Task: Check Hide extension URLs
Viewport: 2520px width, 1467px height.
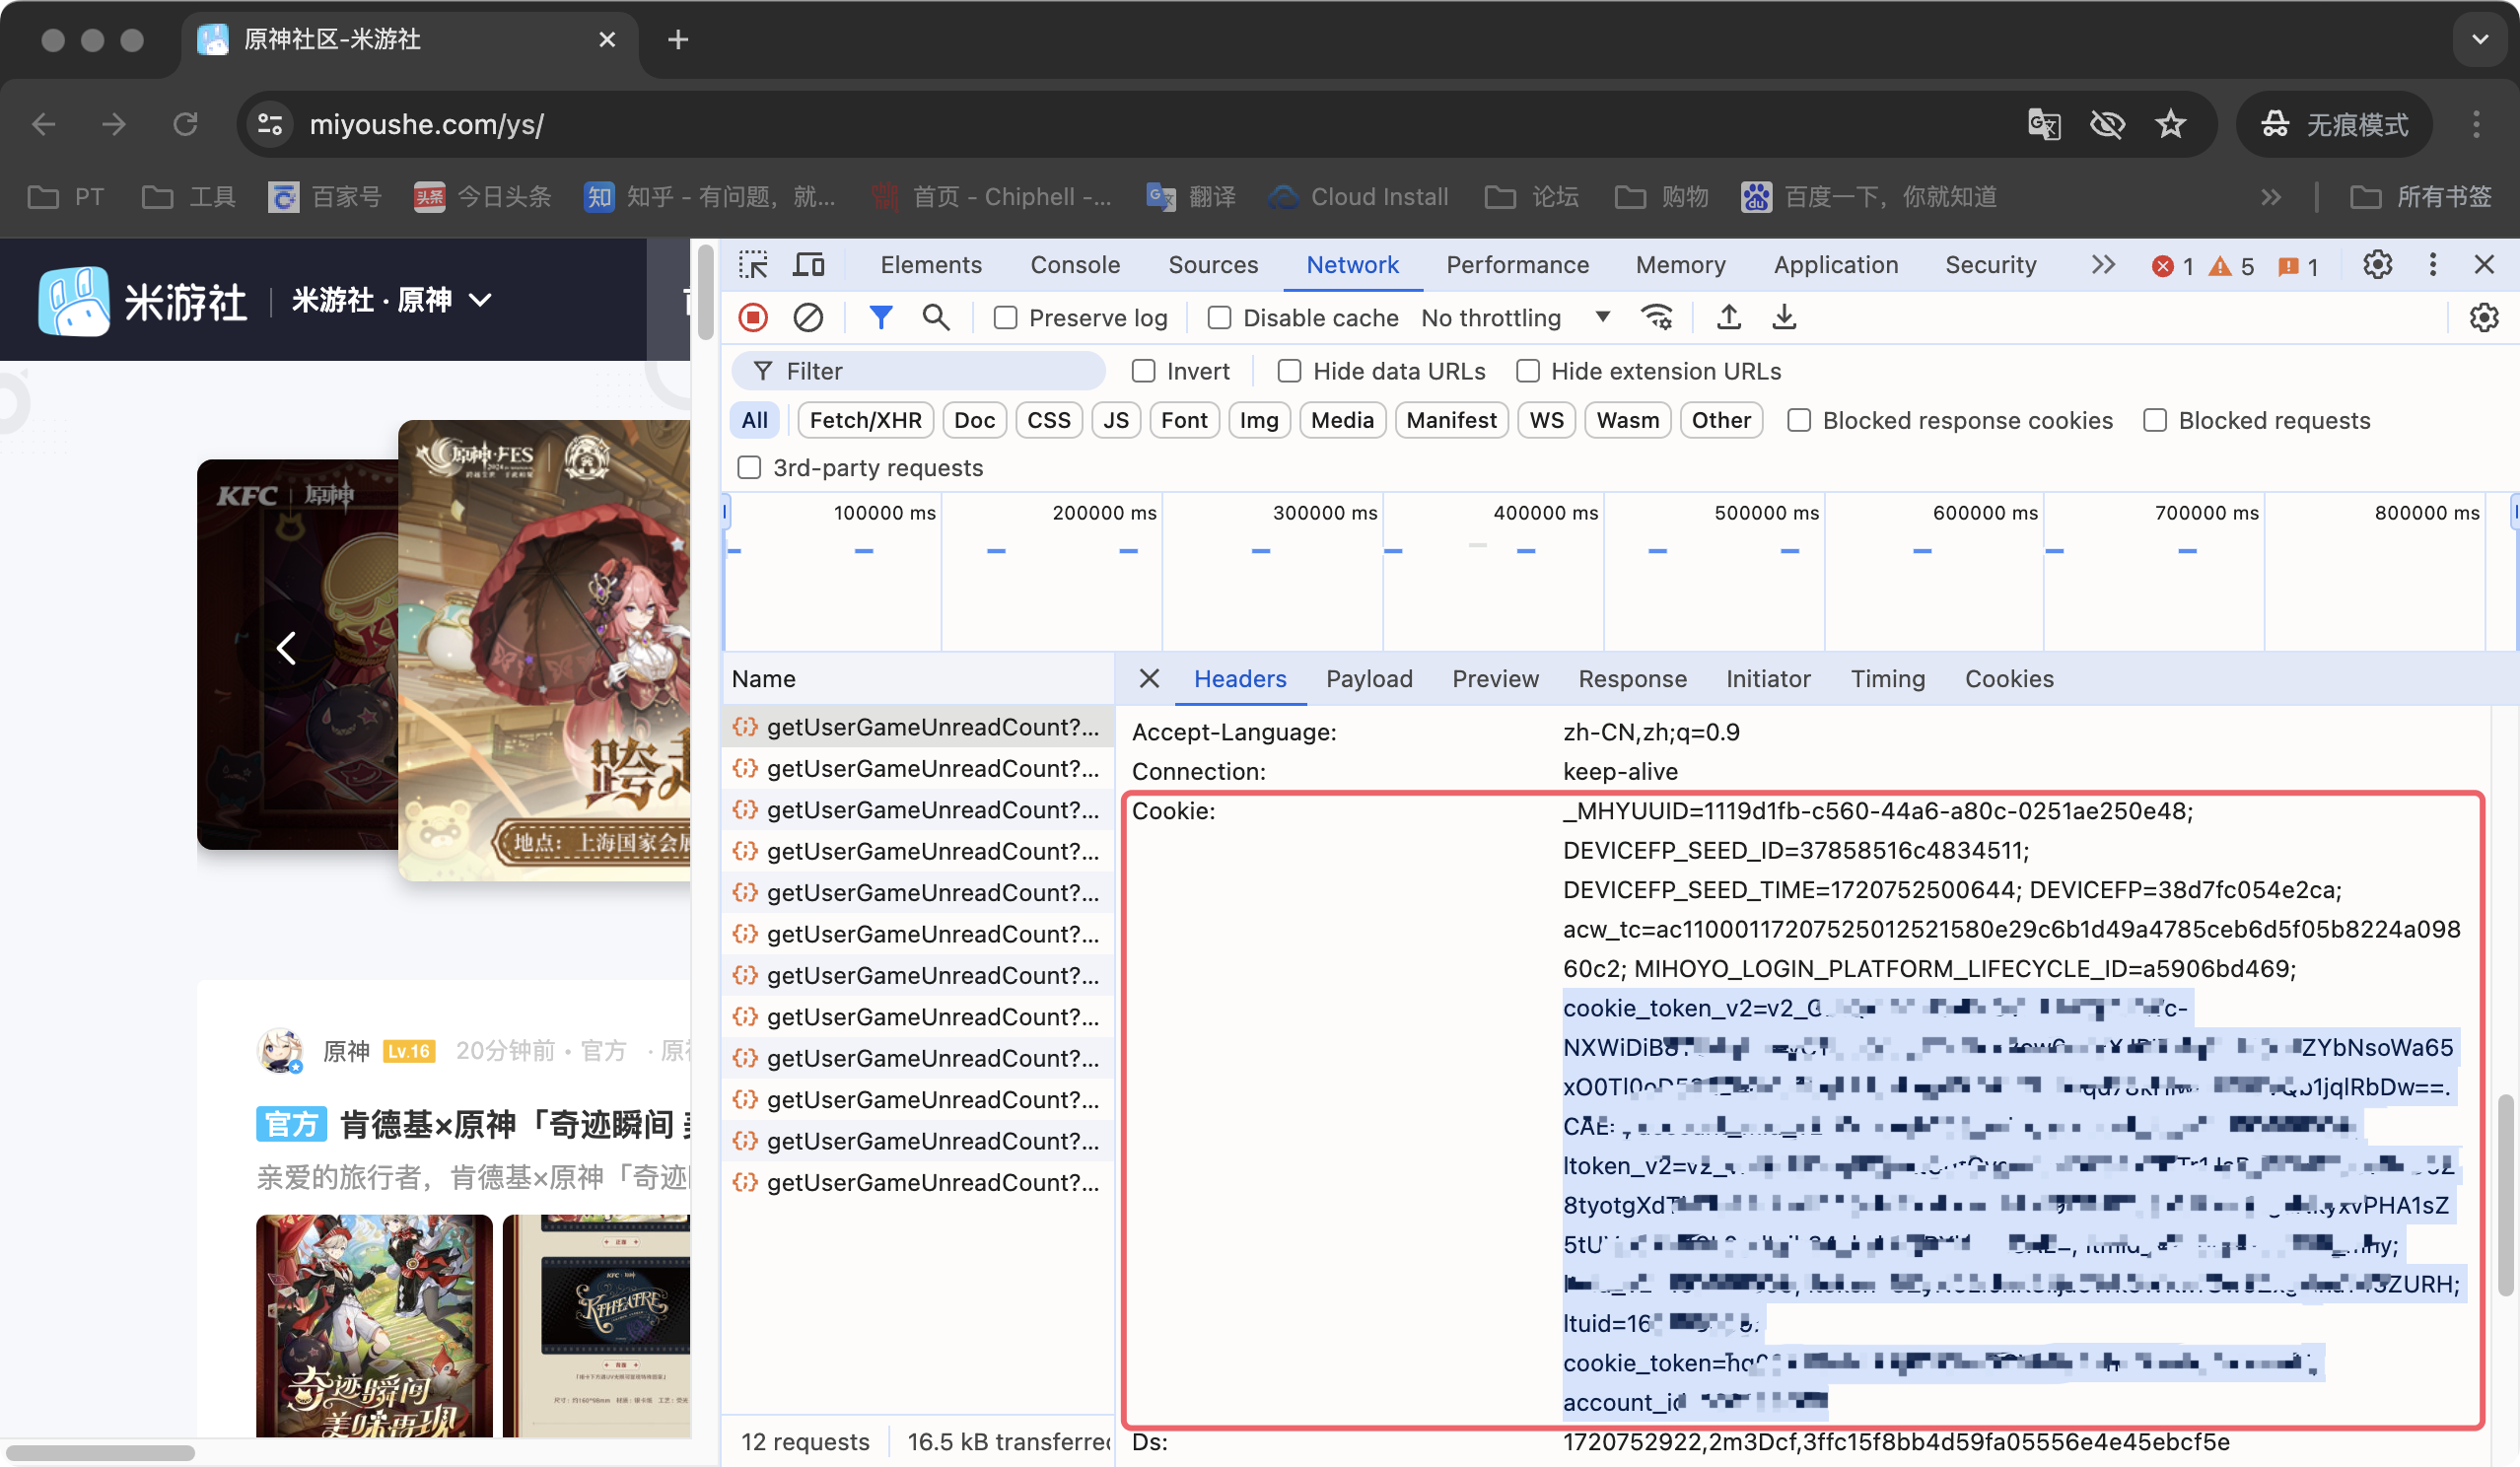Action: [x=1527, y=371]
